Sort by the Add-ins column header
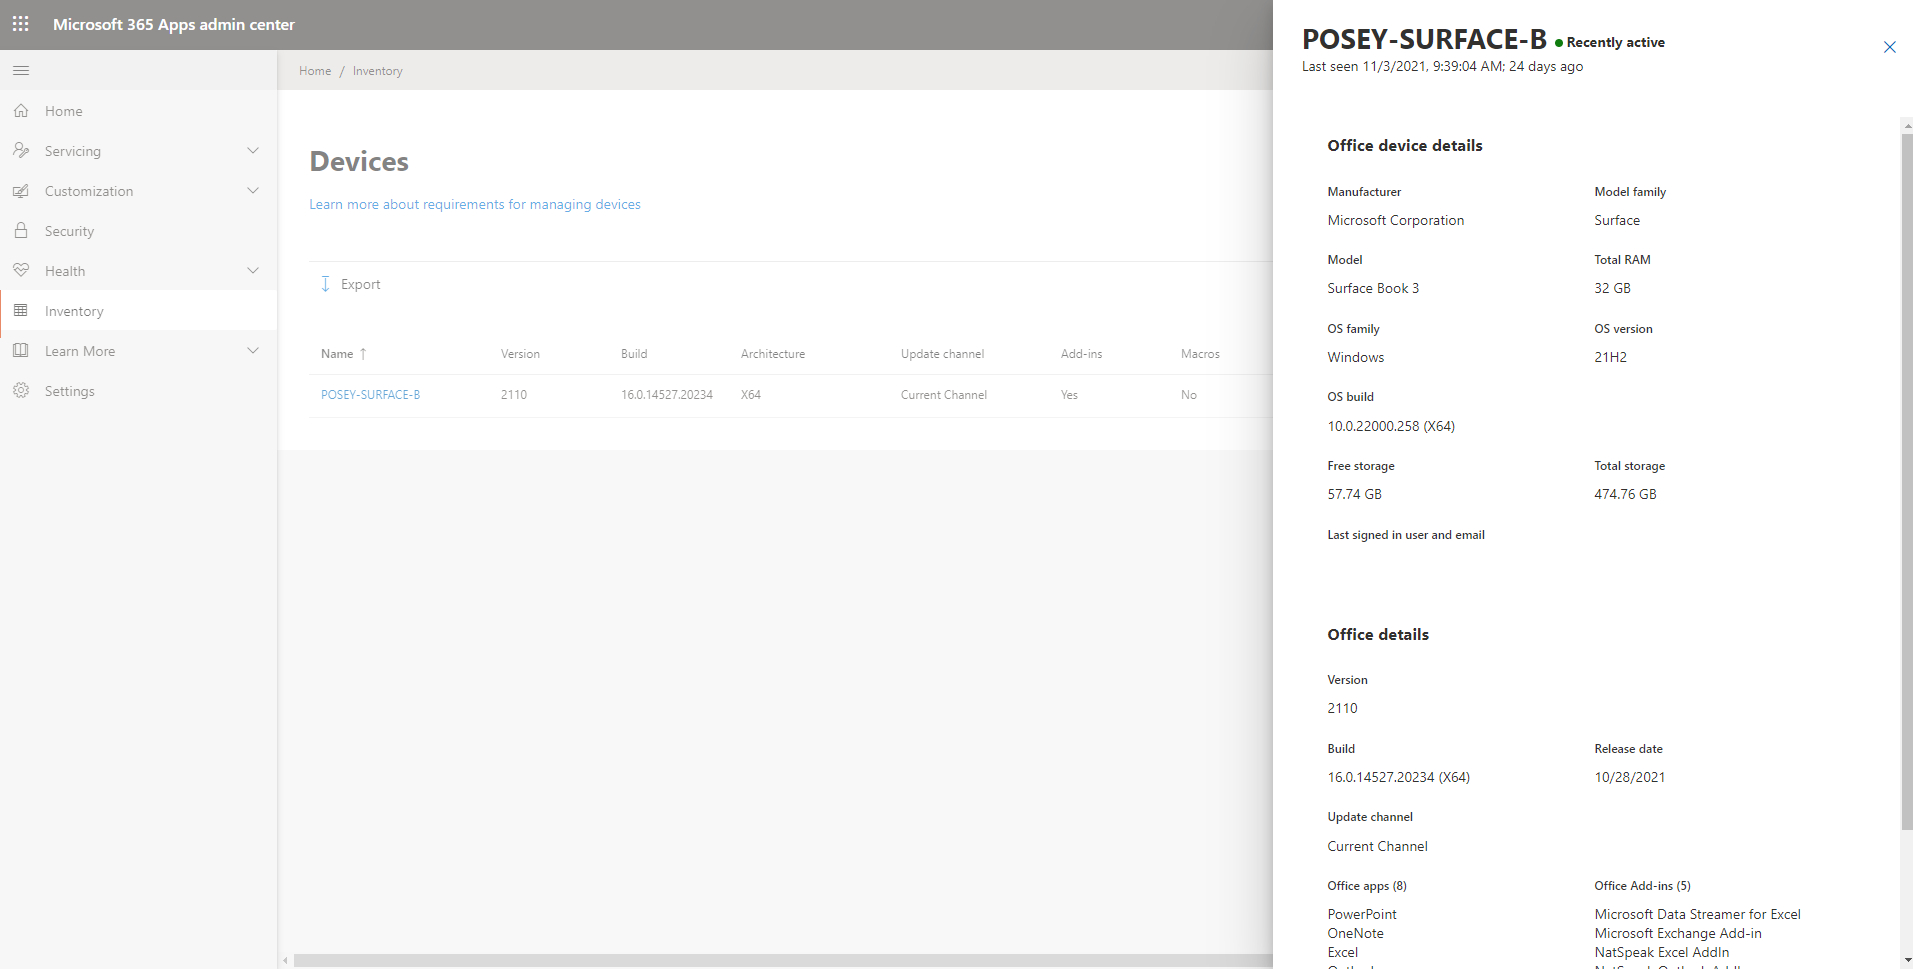The image size is (1913, 969). [1081, 354]
